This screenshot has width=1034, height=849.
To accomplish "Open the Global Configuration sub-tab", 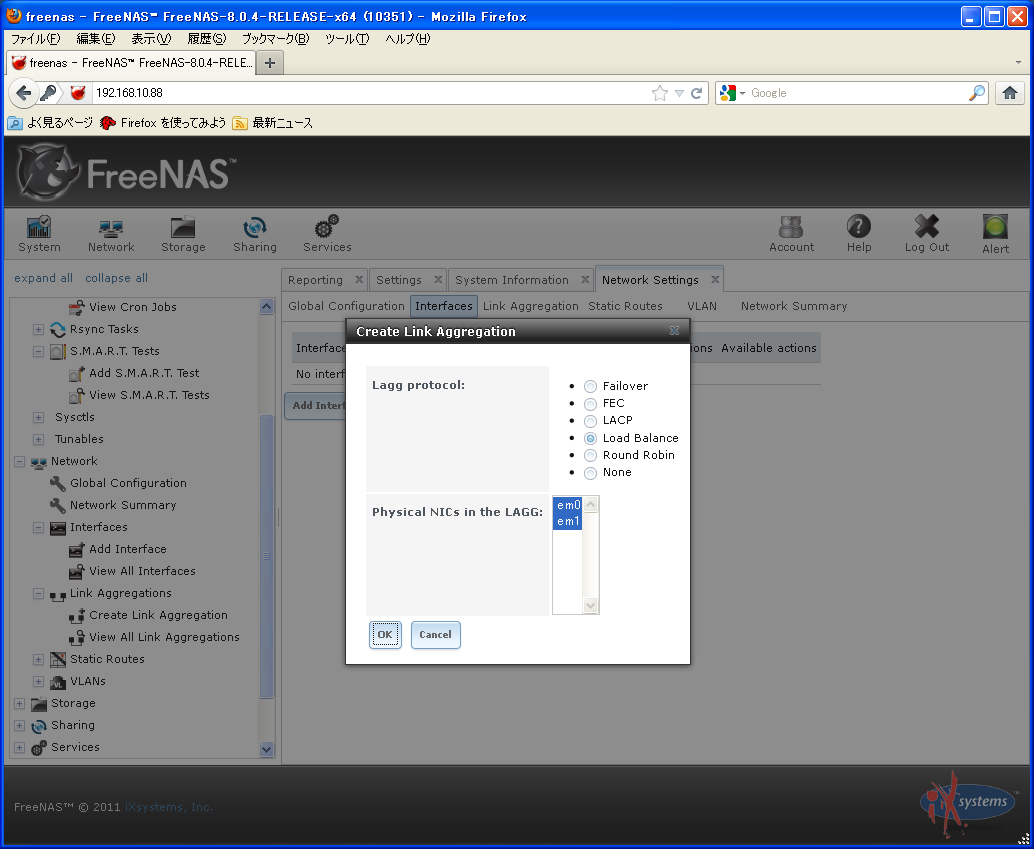I will [x=346, y=306].
